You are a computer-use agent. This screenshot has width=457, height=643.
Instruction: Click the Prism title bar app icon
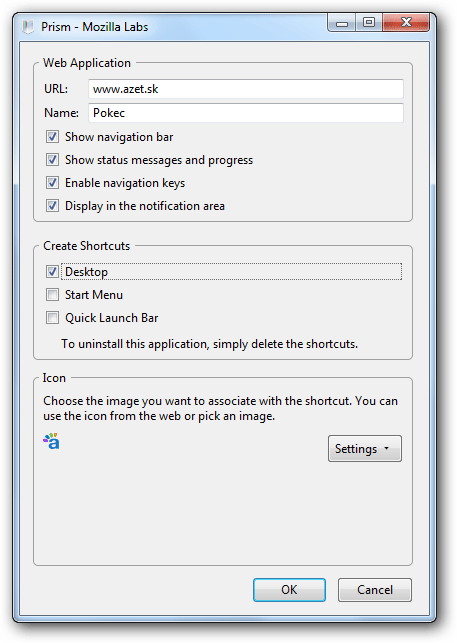click(x=28, y=27)
